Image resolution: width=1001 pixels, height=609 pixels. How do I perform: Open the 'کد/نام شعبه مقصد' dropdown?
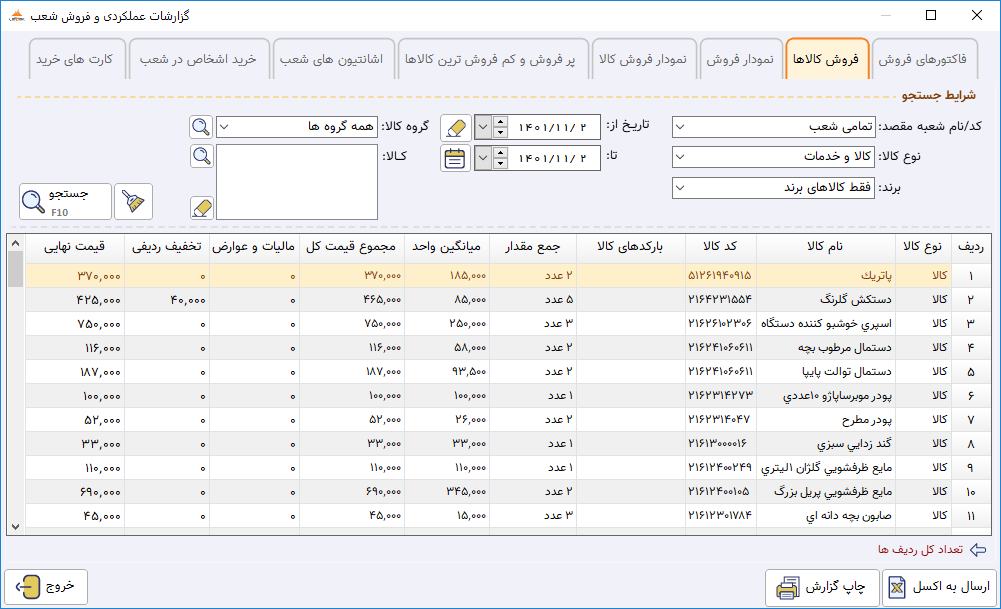point(680,127)
